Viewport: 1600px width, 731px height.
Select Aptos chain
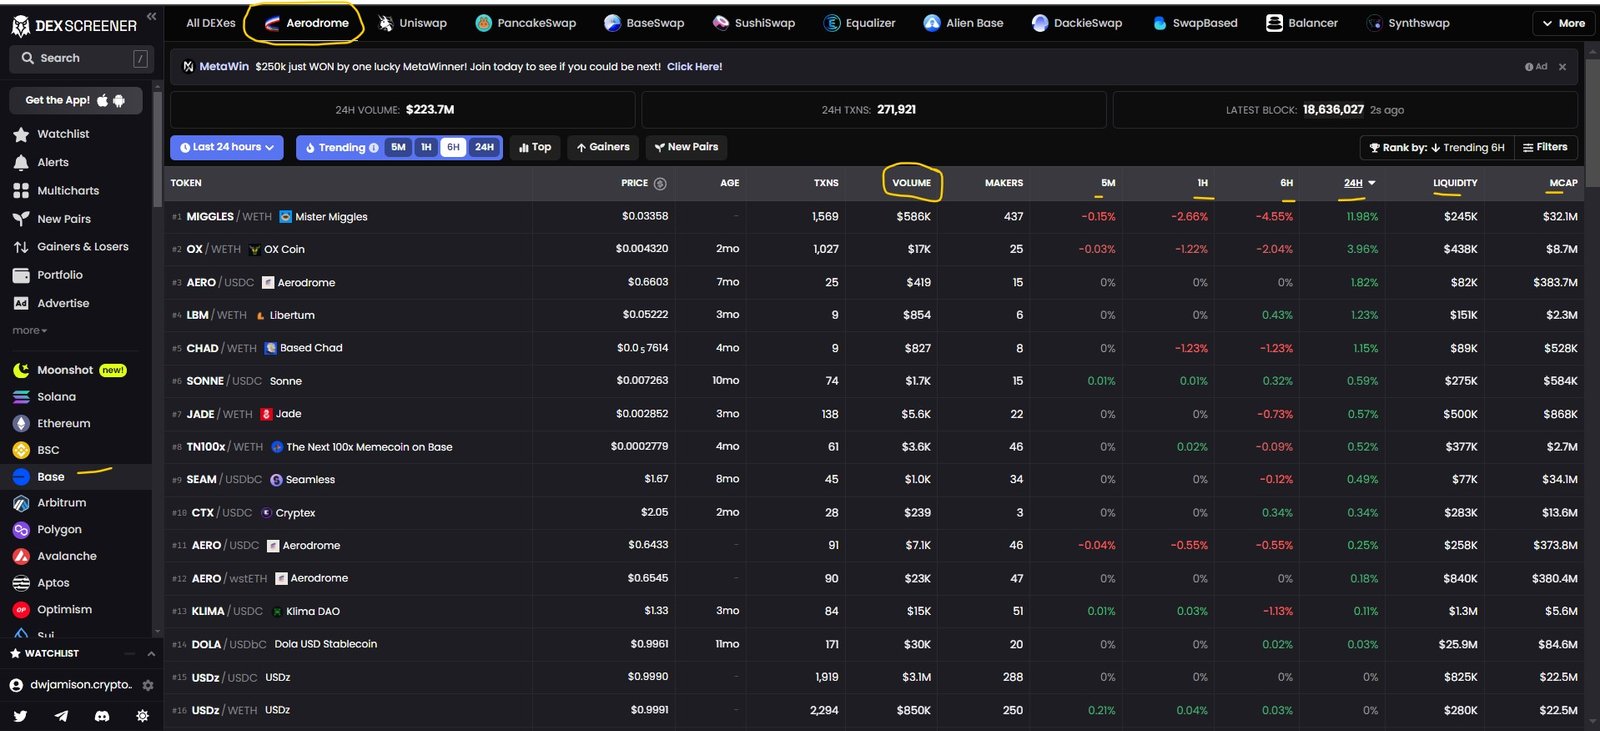[x=53, y=583]
